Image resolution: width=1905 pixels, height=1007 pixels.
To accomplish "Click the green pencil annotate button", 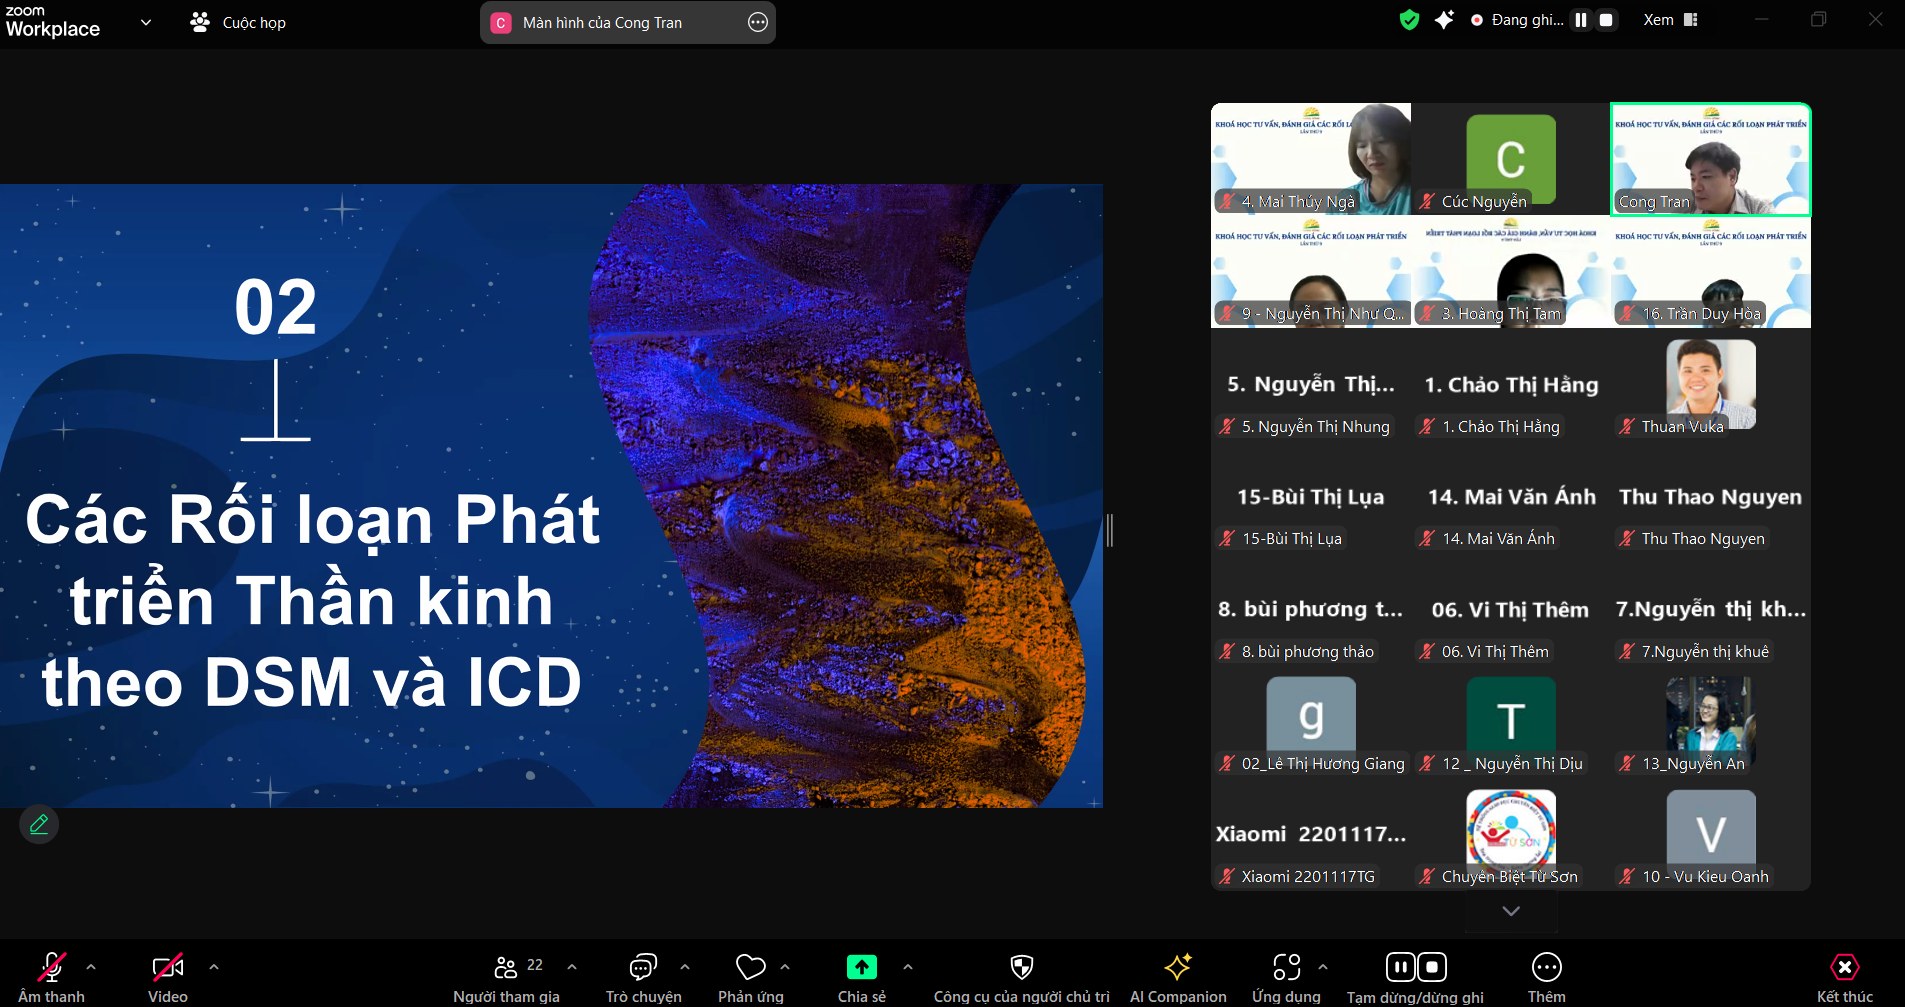I will [39, 824].
